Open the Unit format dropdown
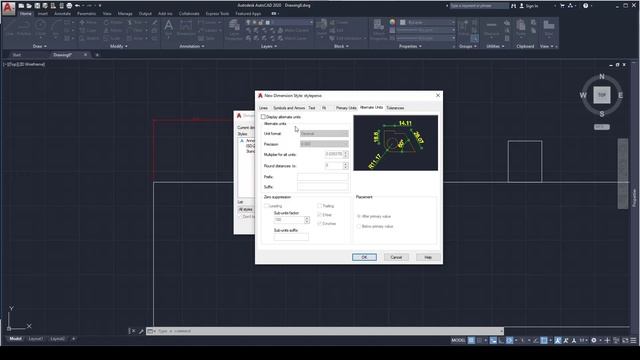Screen dimensions: 640x360 [x=324, y=133]
